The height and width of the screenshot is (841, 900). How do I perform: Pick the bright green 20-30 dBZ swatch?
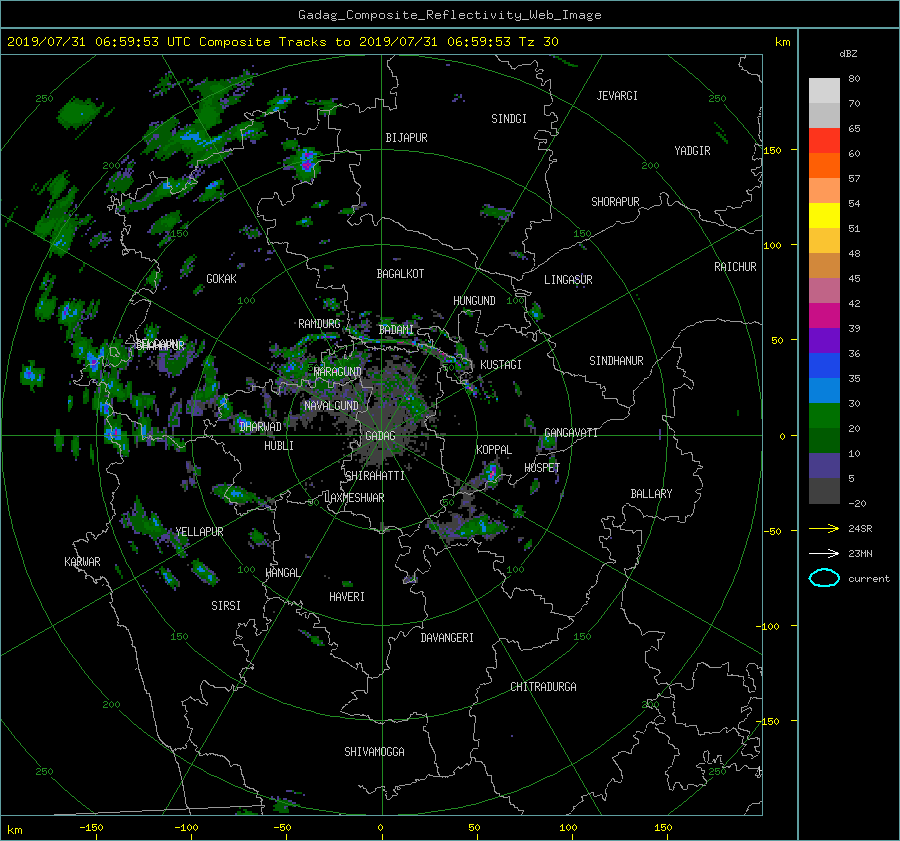(824, 416)
